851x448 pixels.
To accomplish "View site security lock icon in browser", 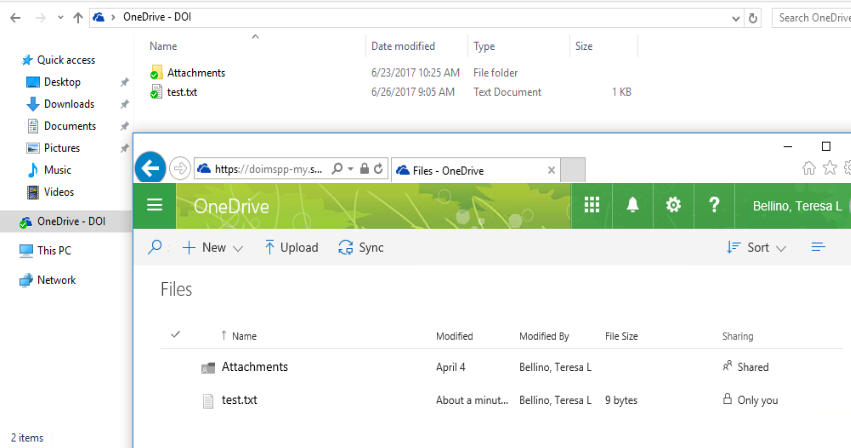I will click(x=365, y=169).
